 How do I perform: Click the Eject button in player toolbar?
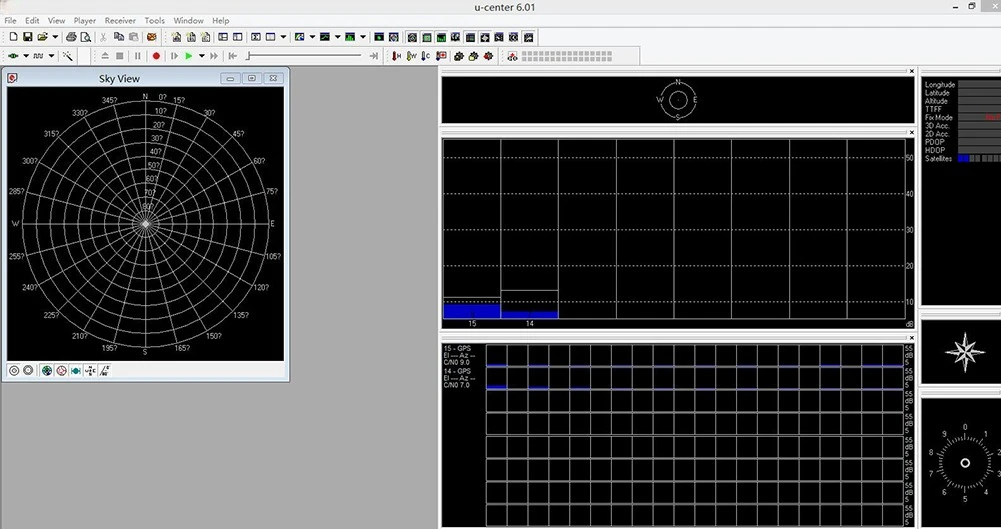[x=103, y=56]
